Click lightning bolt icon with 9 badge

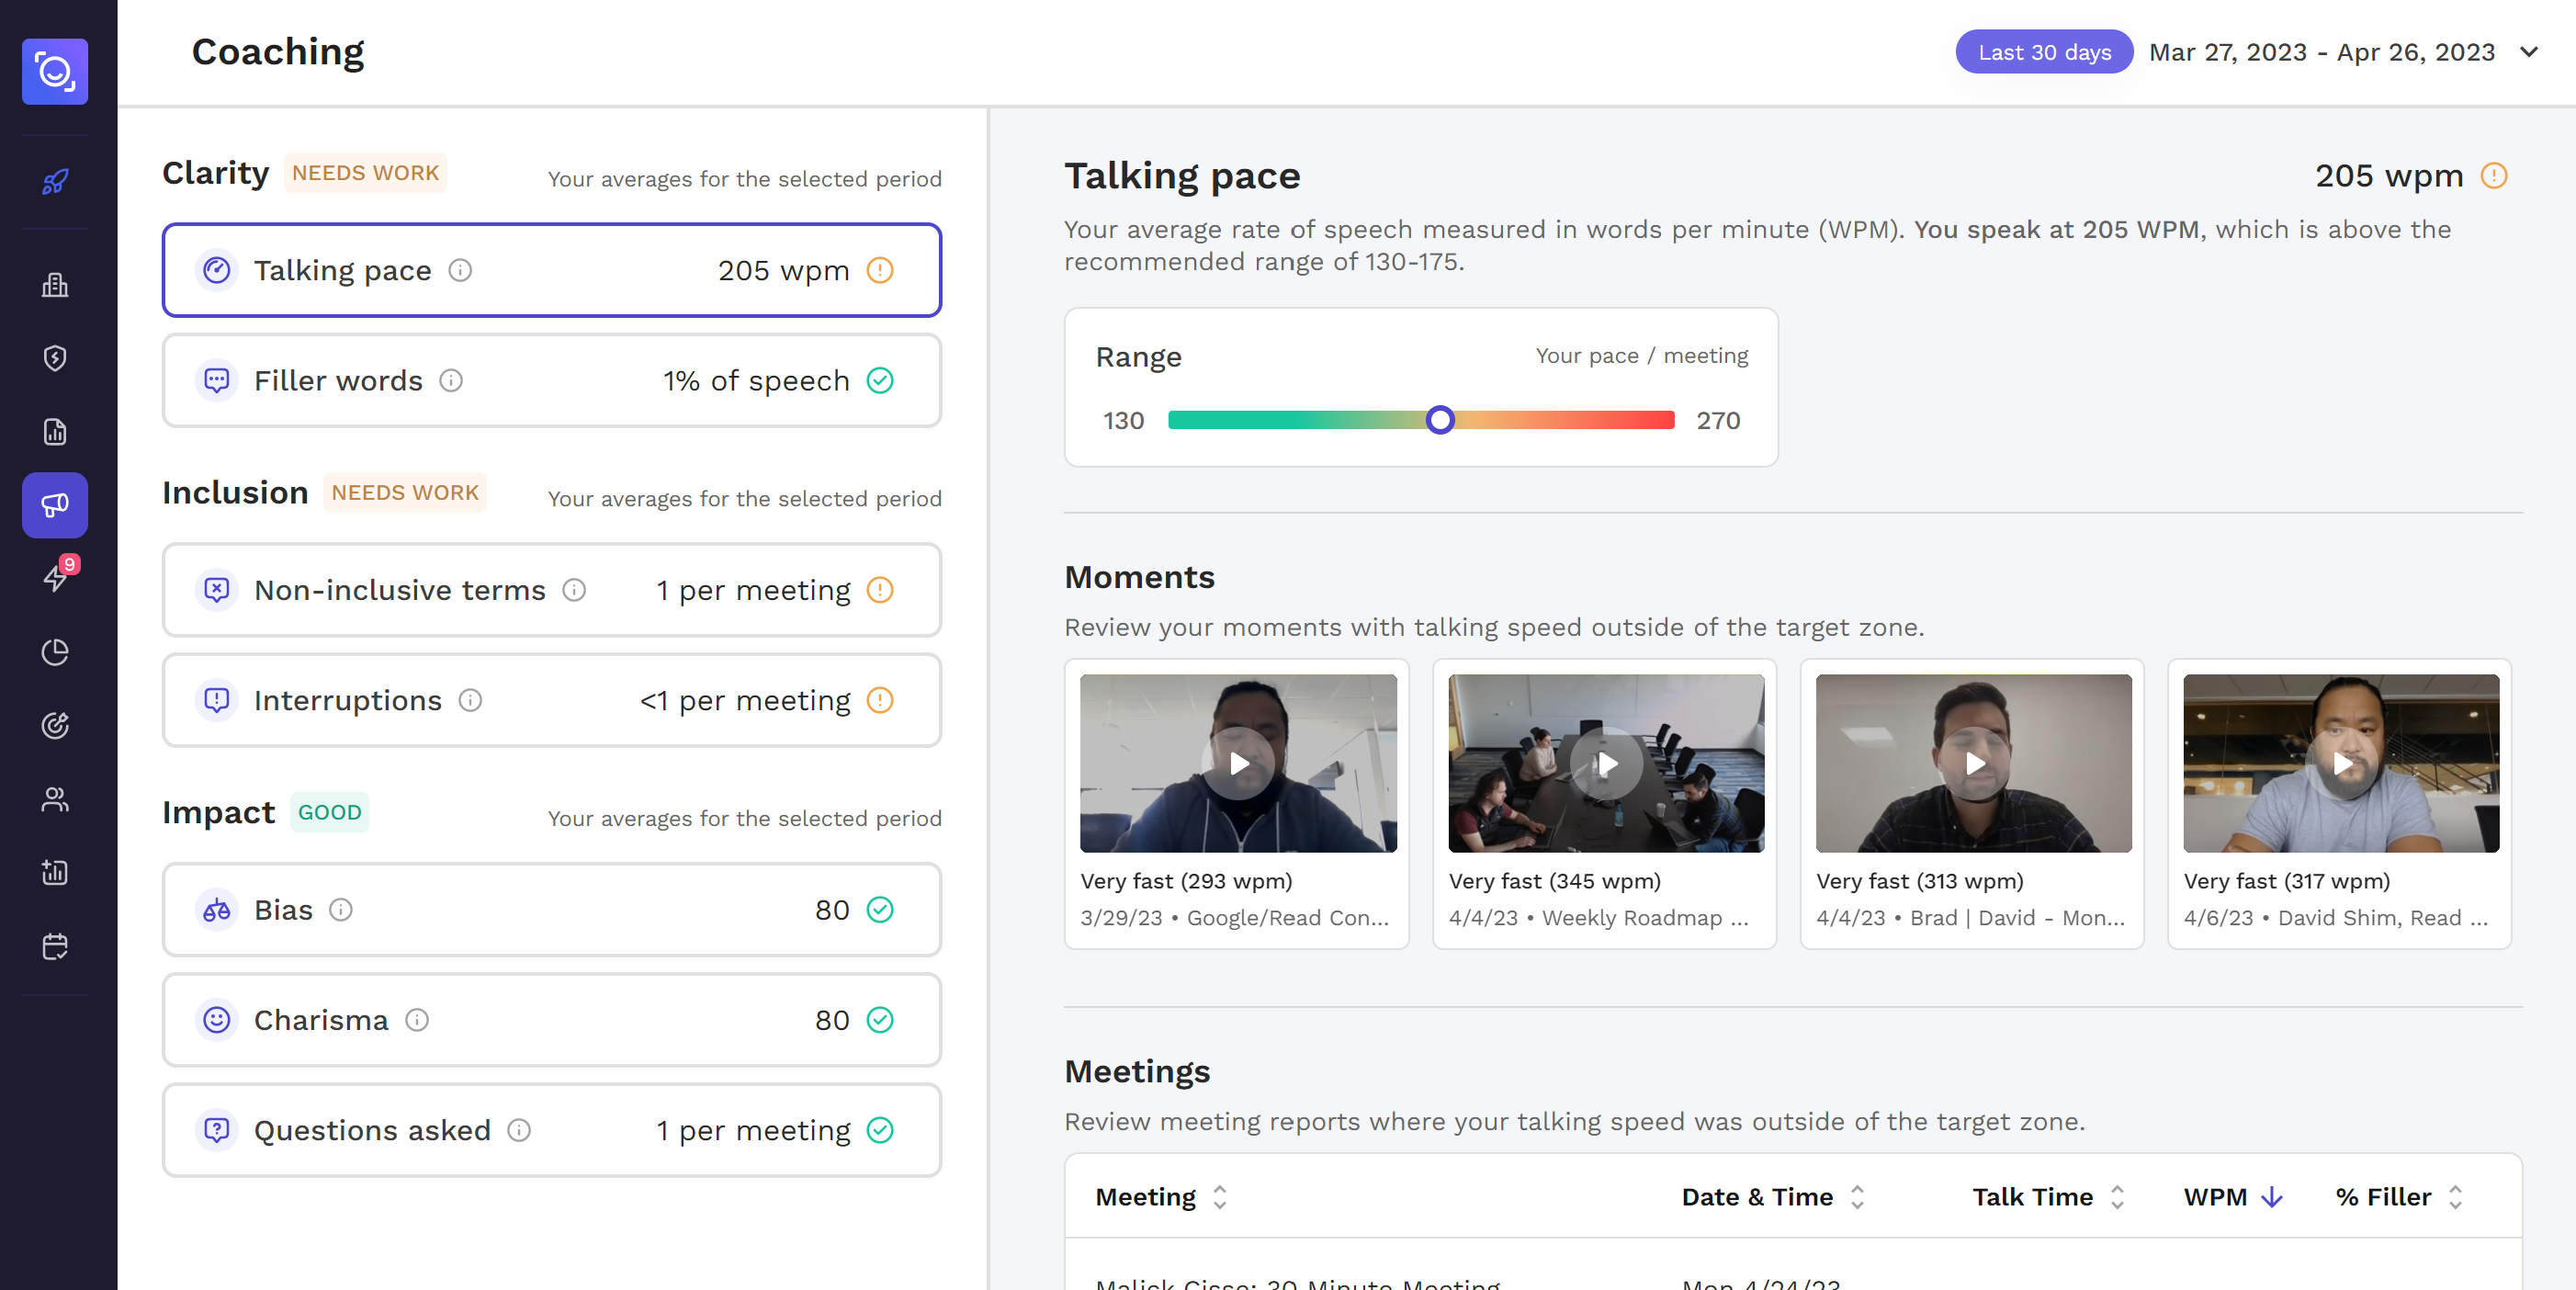pyautogui.click(x=55, y=578)
